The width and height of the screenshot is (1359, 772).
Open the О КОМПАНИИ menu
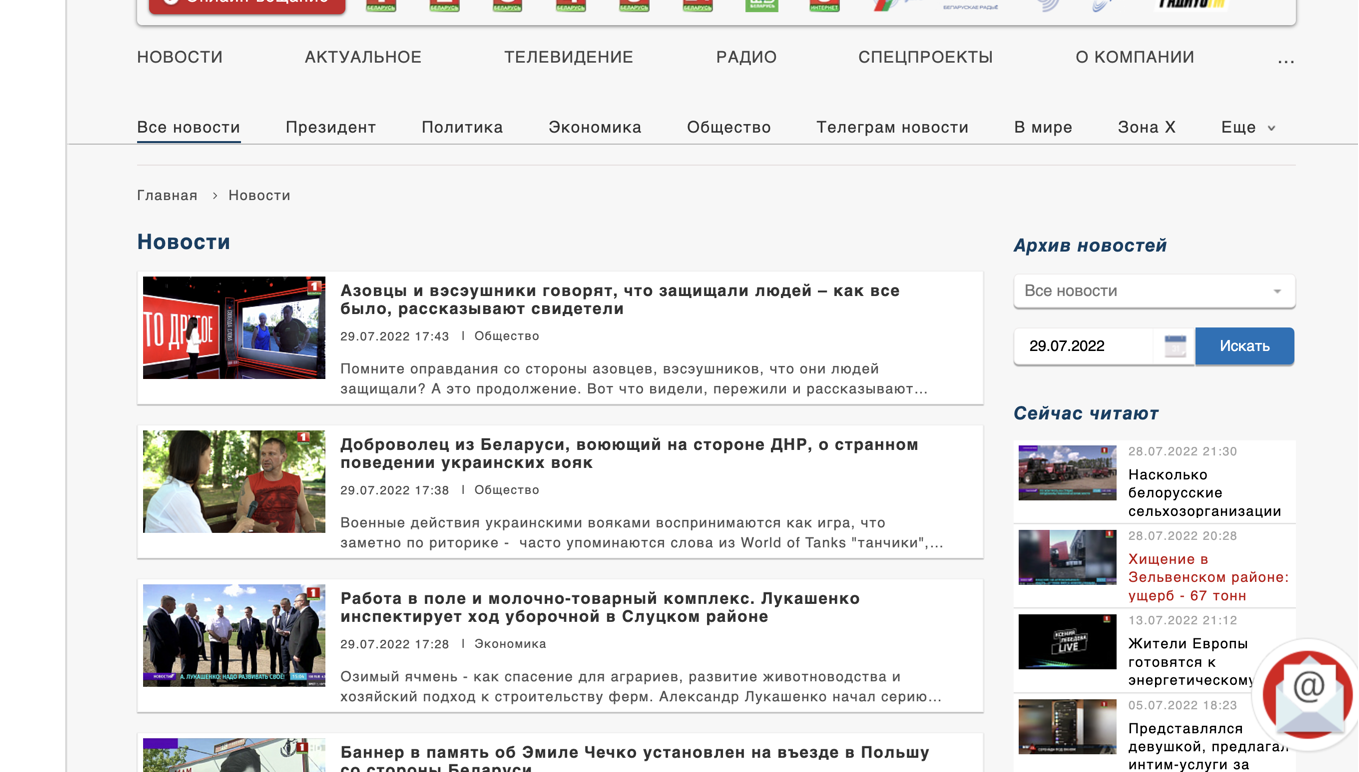tap(1135, 57)
